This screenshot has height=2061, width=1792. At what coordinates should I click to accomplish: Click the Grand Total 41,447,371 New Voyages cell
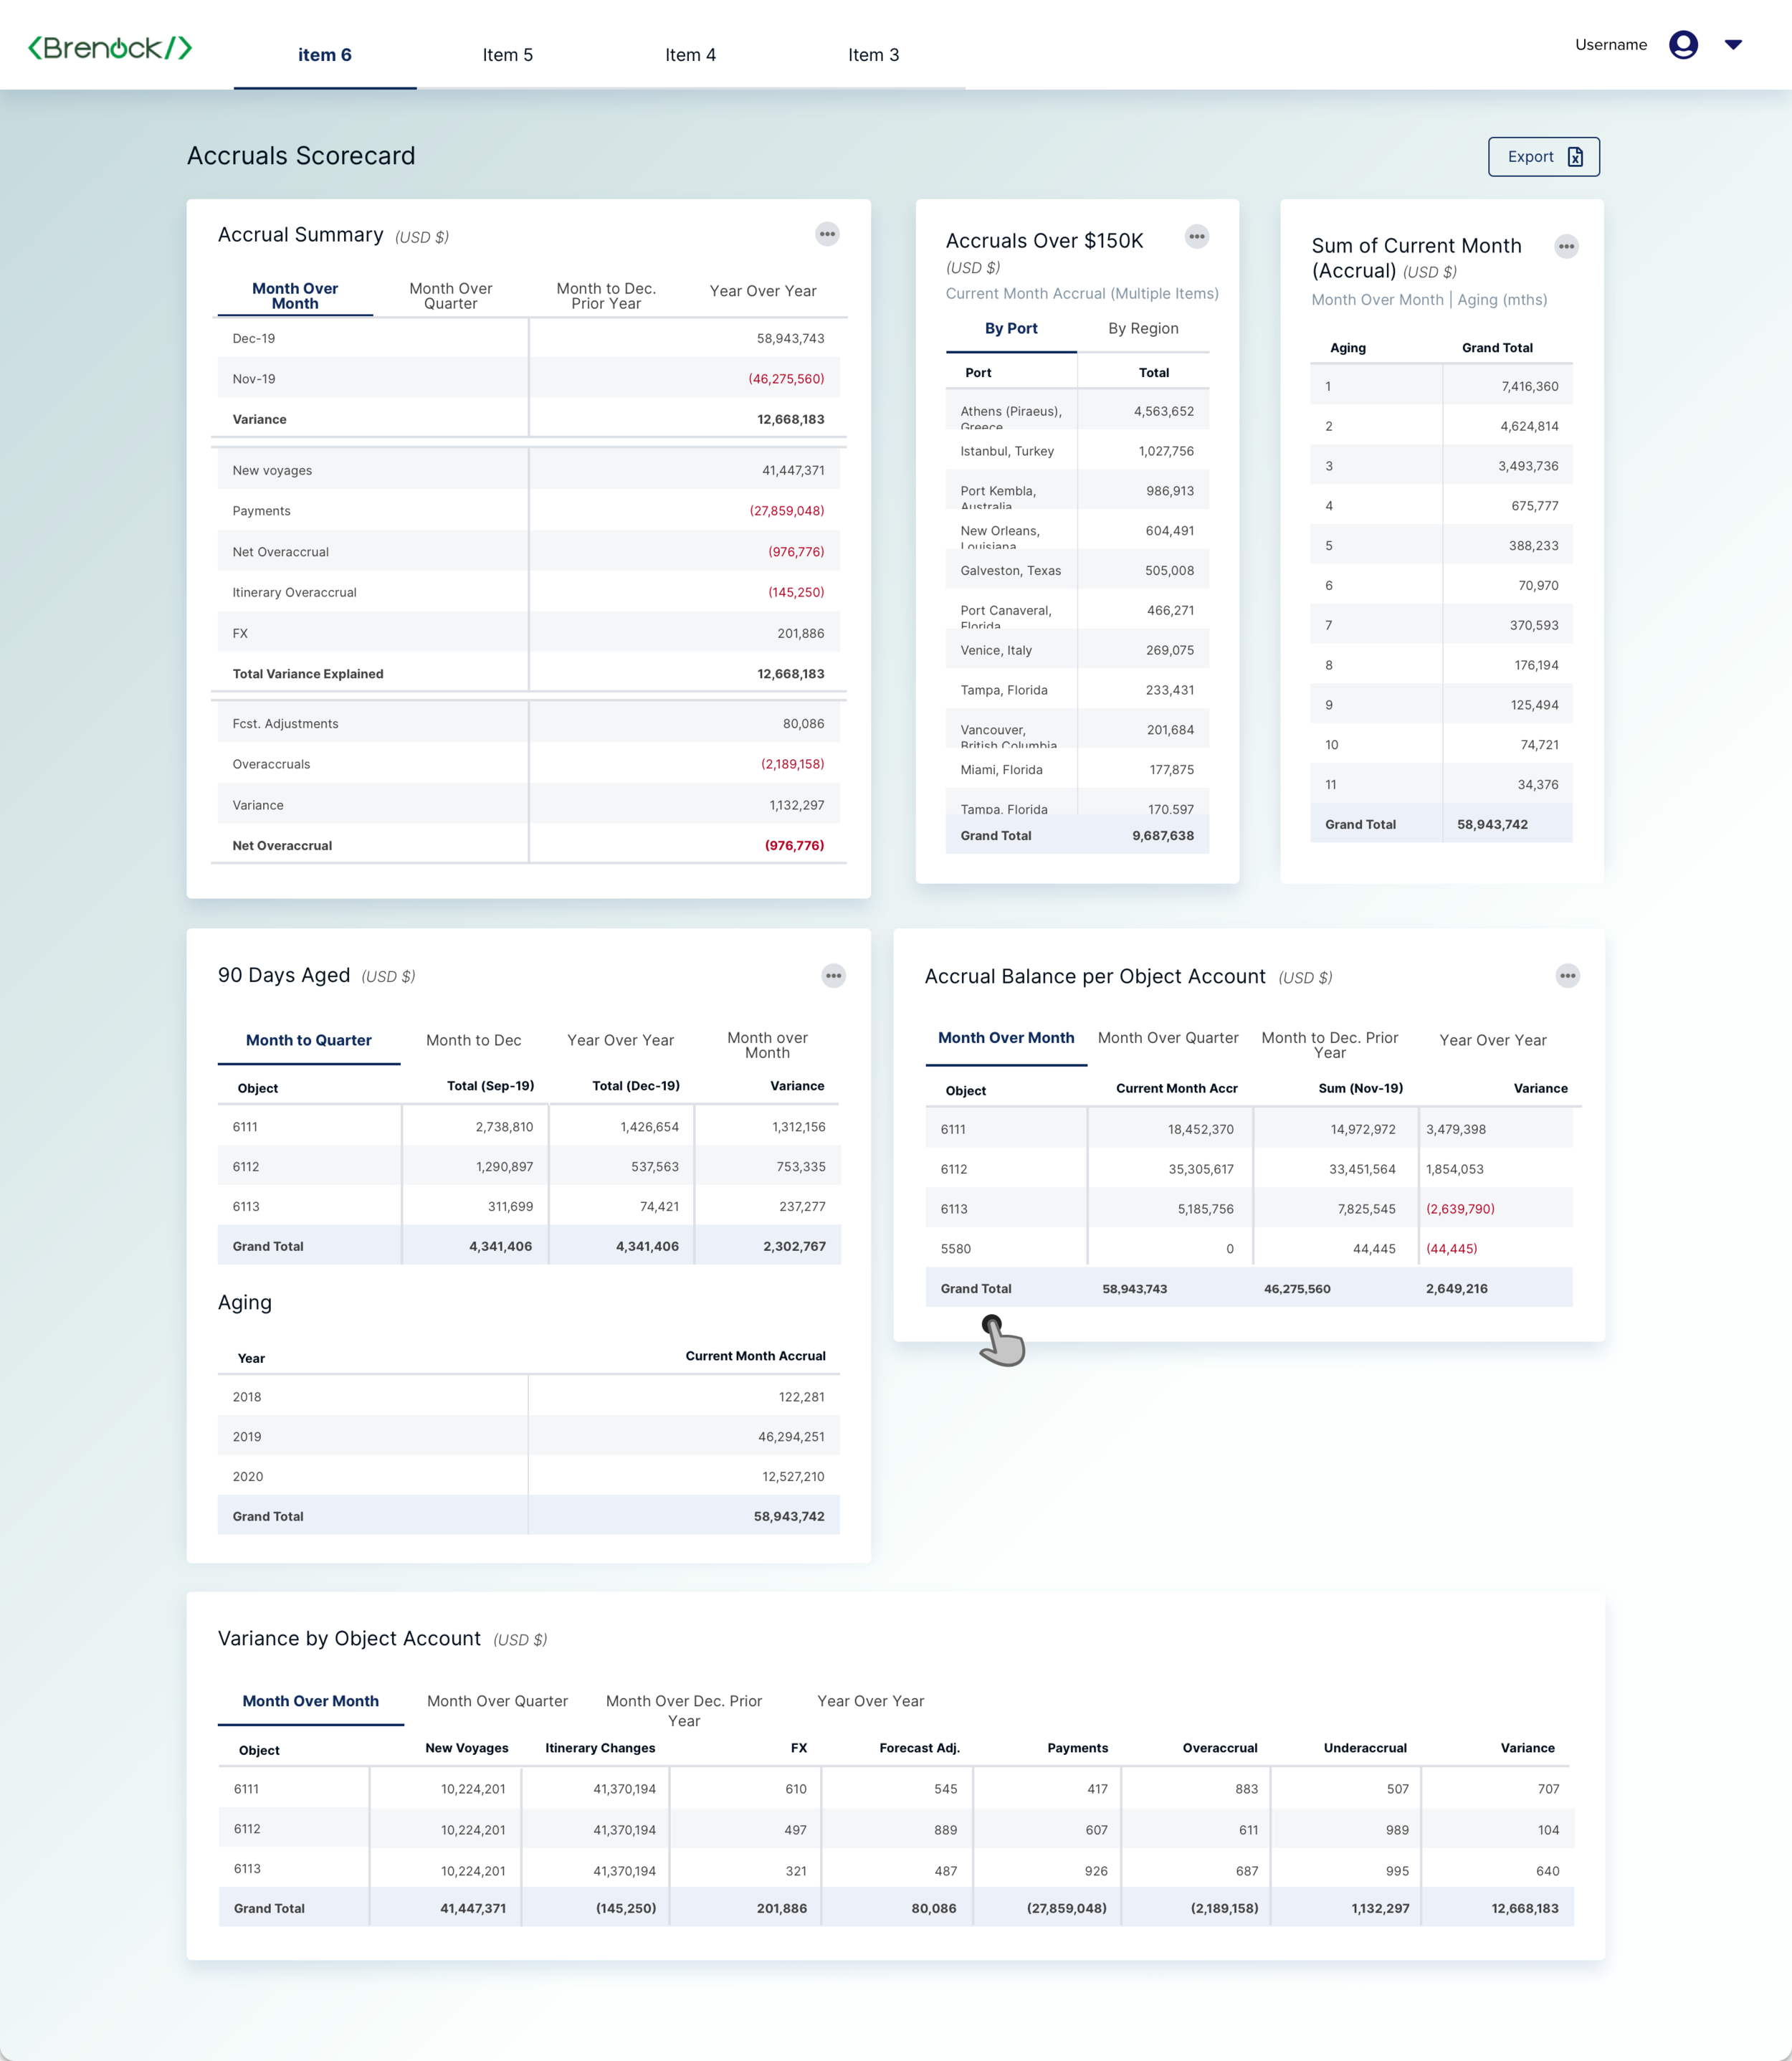472,1909
